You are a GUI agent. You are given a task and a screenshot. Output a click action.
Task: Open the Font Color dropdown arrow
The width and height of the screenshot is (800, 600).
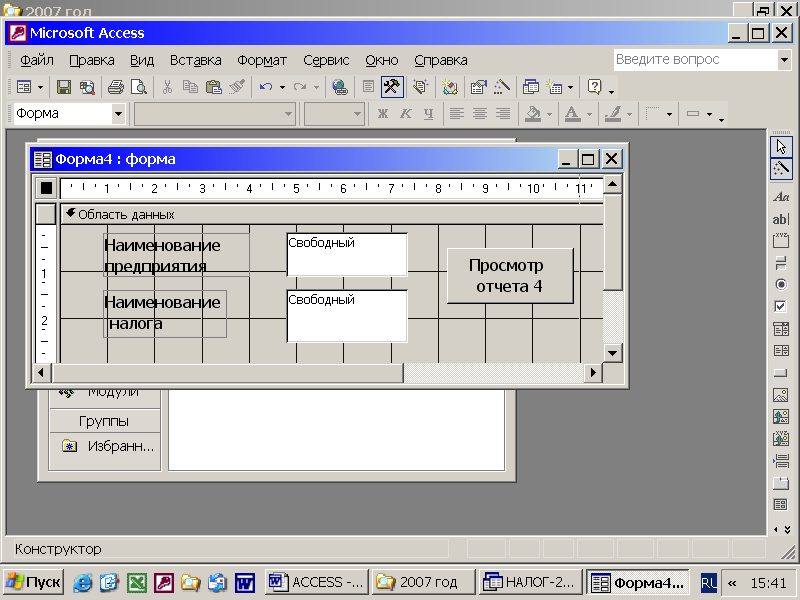589,114
